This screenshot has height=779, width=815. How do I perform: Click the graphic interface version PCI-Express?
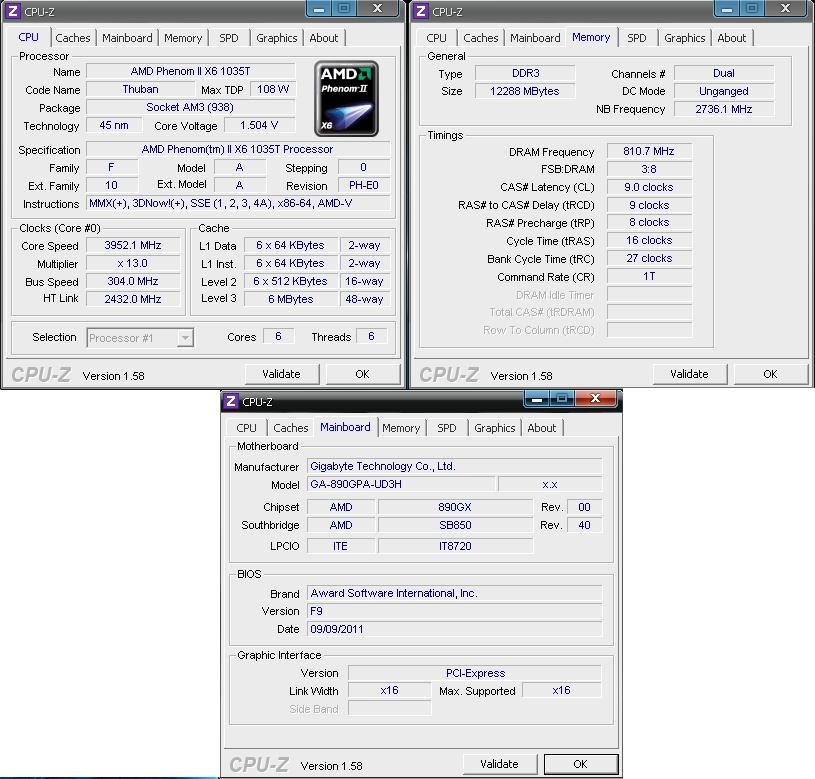475,673
